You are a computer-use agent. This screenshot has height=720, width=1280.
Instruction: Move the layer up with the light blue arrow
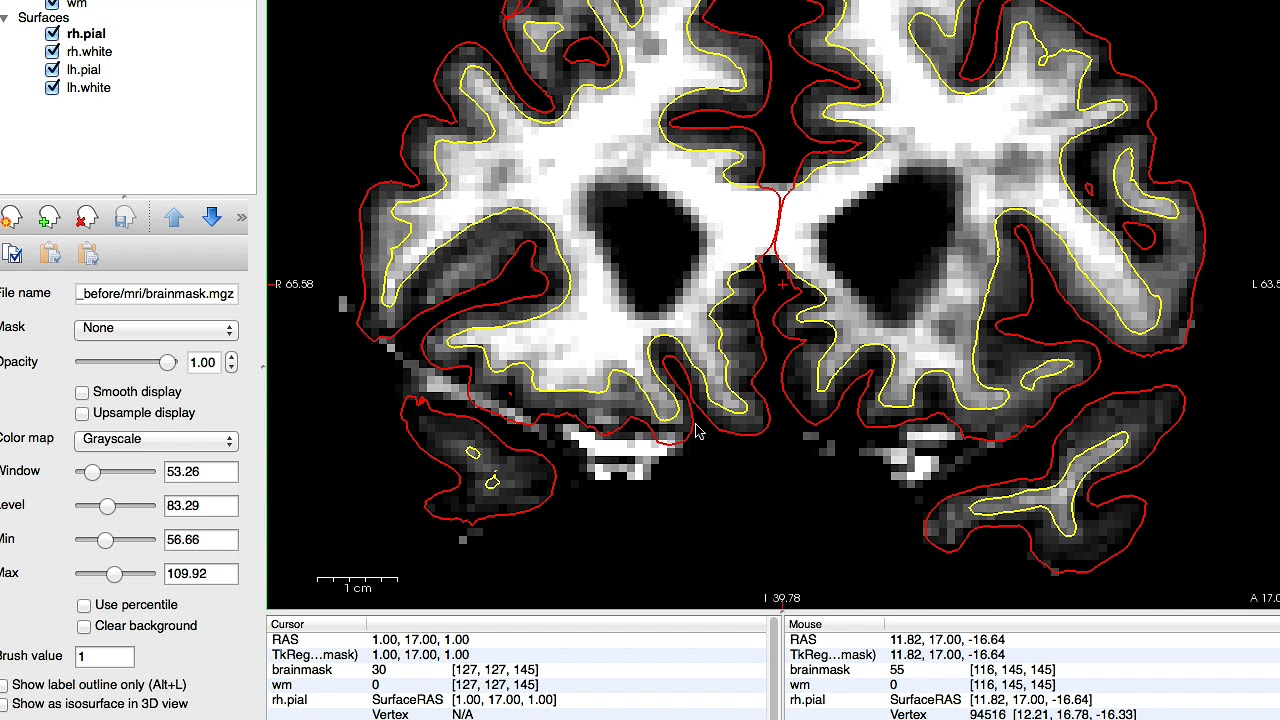pos(174,218)
